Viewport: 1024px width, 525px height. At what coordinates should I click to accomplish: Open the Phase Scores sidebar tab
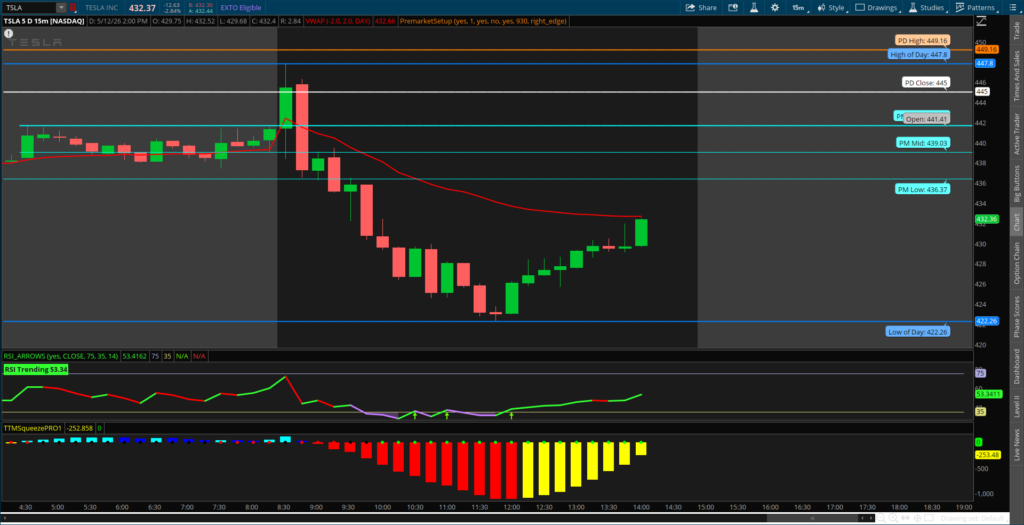pos(1016,317)
